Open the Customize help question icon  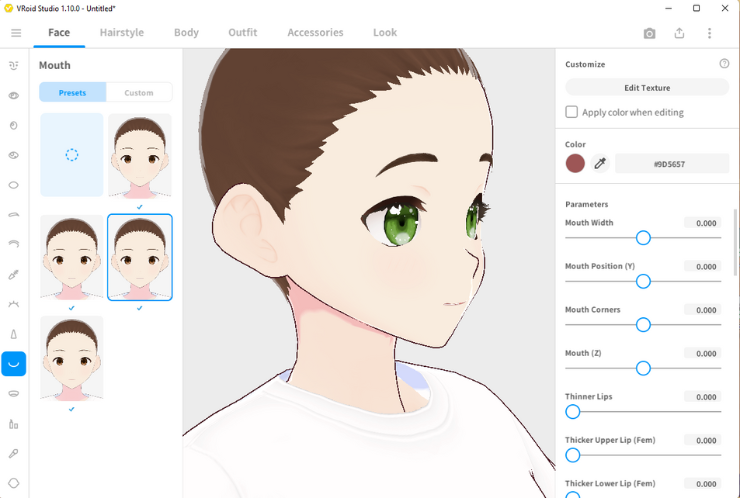click(x=724, y=64)
